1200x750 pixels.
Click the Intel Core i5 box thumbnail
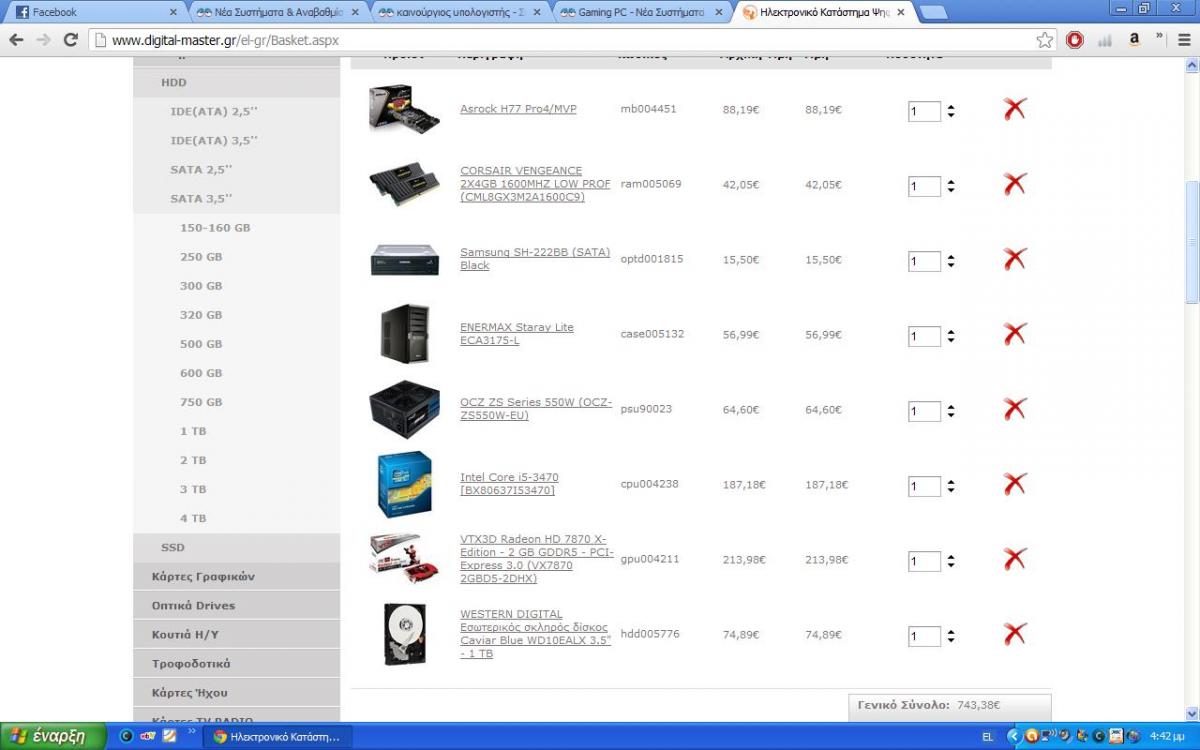404,484
